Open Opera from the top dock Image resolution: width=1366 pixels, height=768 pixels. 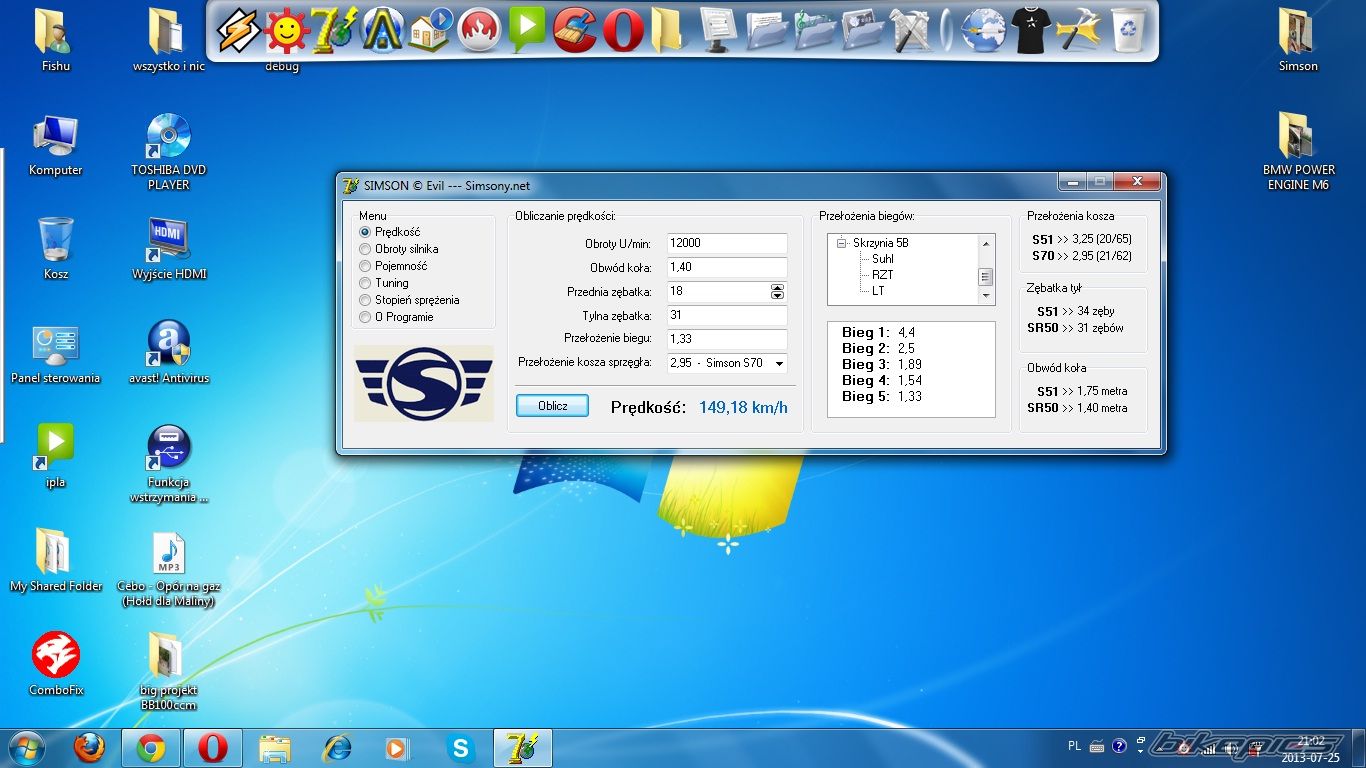(x=623, y=30)
